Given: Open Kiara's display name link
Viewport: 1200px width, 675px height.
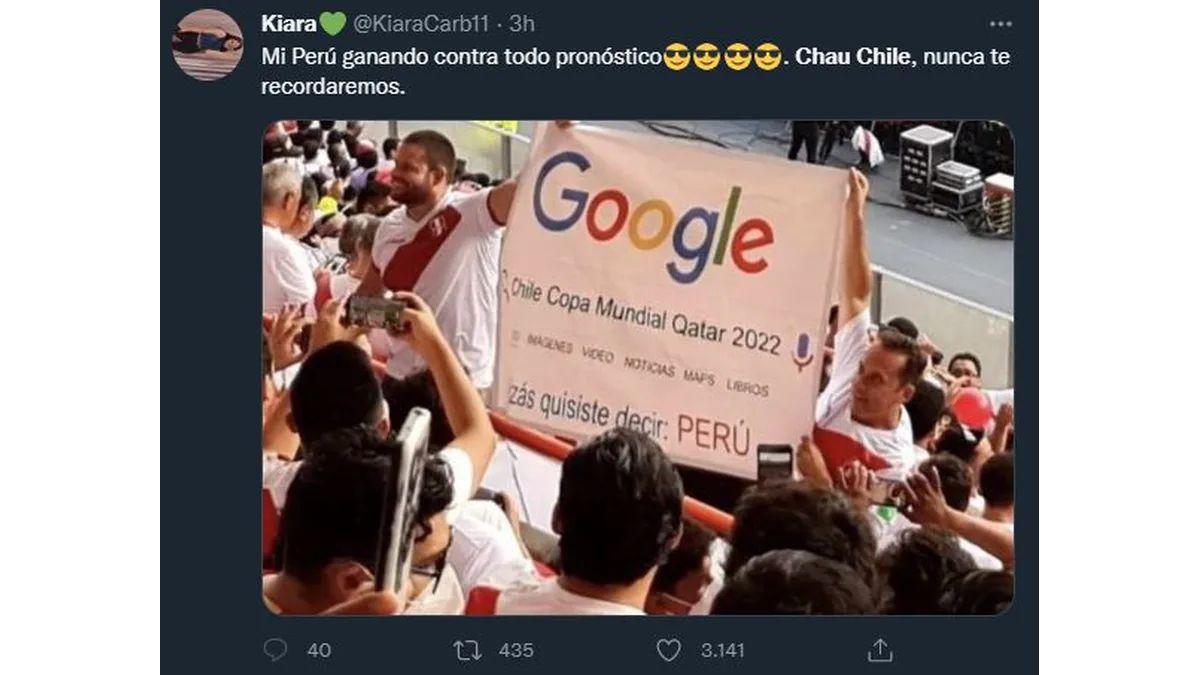Looking at the screenshot, I should tap(288, 22).
